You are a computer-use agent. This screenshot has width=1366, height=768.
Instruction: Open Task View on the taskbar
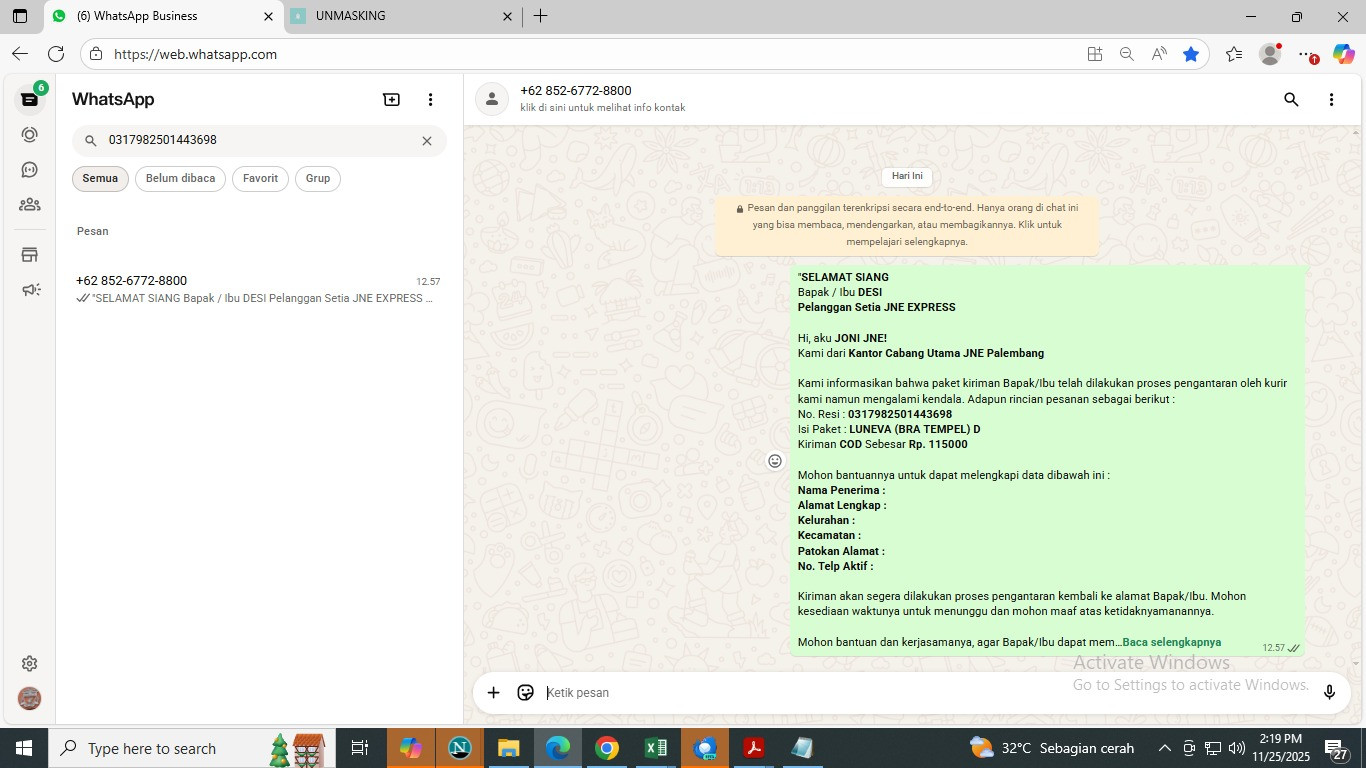click(360, 748)
